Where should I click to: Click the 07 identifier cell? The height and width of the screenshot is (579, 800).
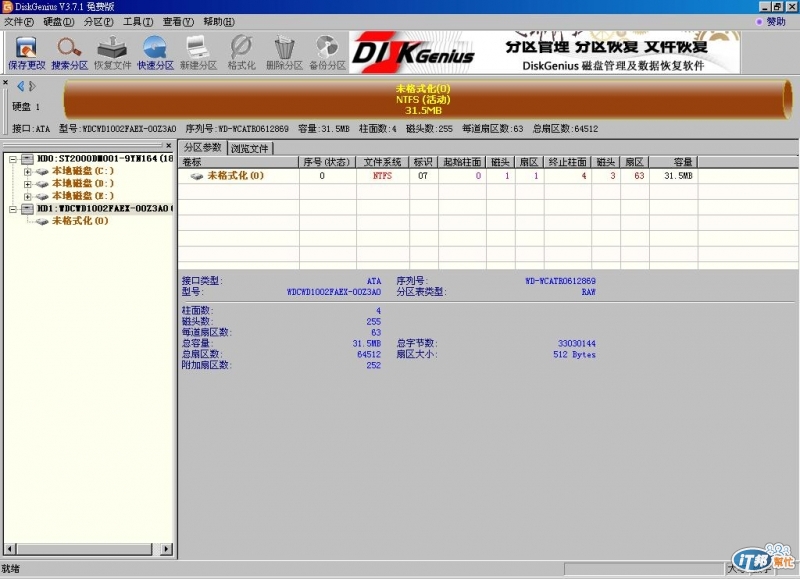(423, 176)
